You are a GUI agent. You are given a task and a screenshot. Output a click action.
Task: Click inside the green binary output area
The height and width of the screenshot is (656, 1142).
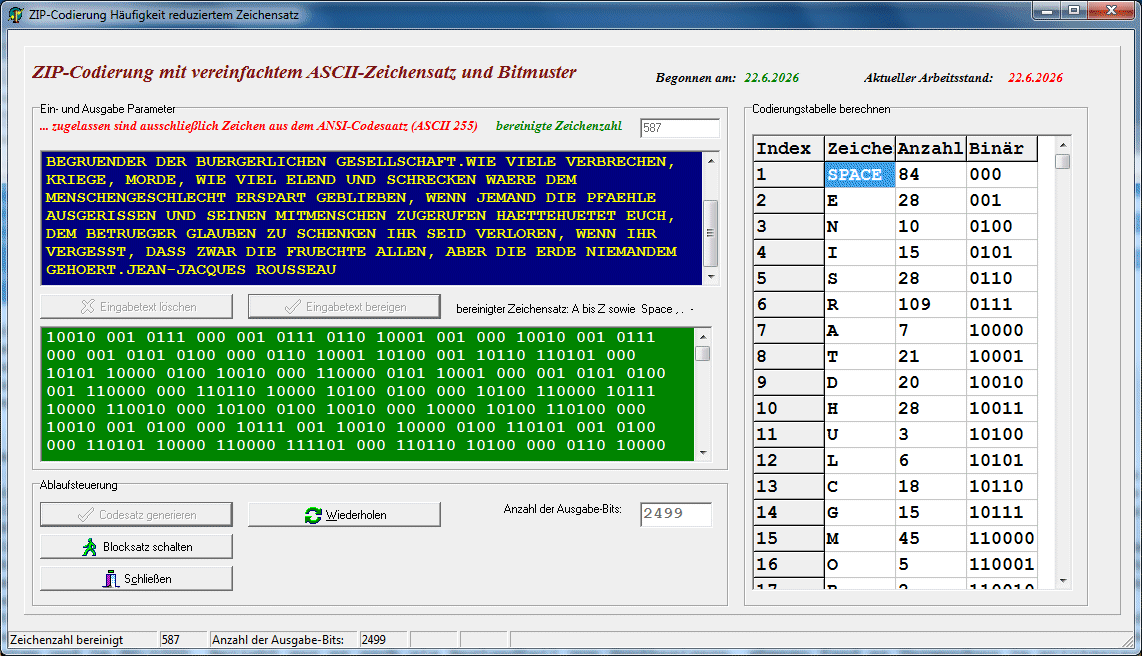point(367,394)
